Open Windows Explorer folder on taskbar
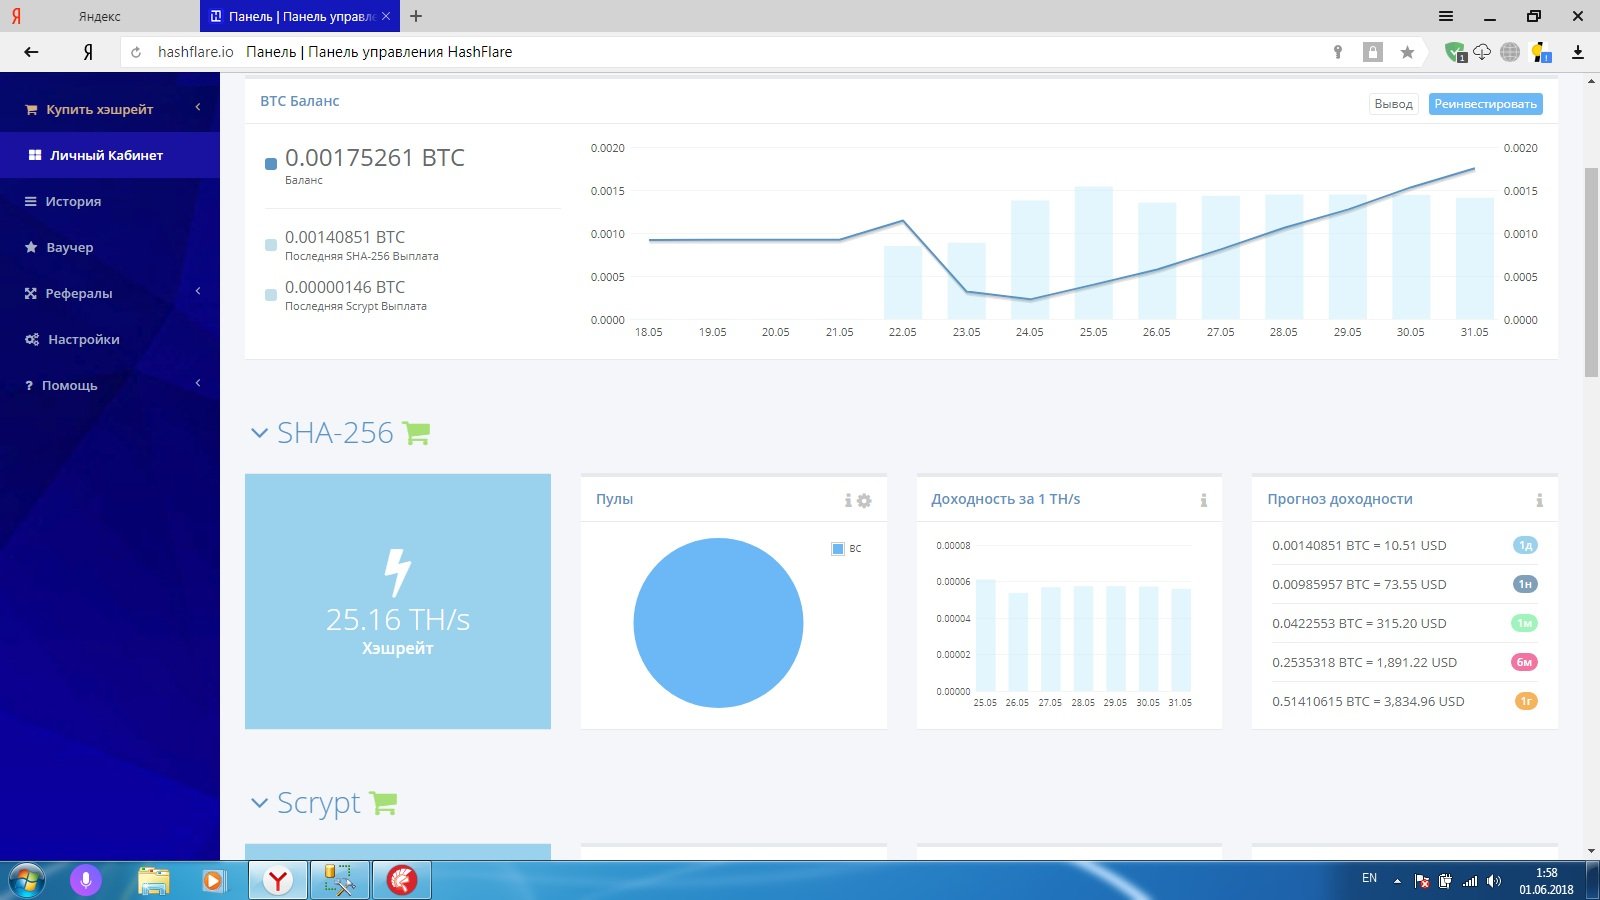 click(154, 880)
